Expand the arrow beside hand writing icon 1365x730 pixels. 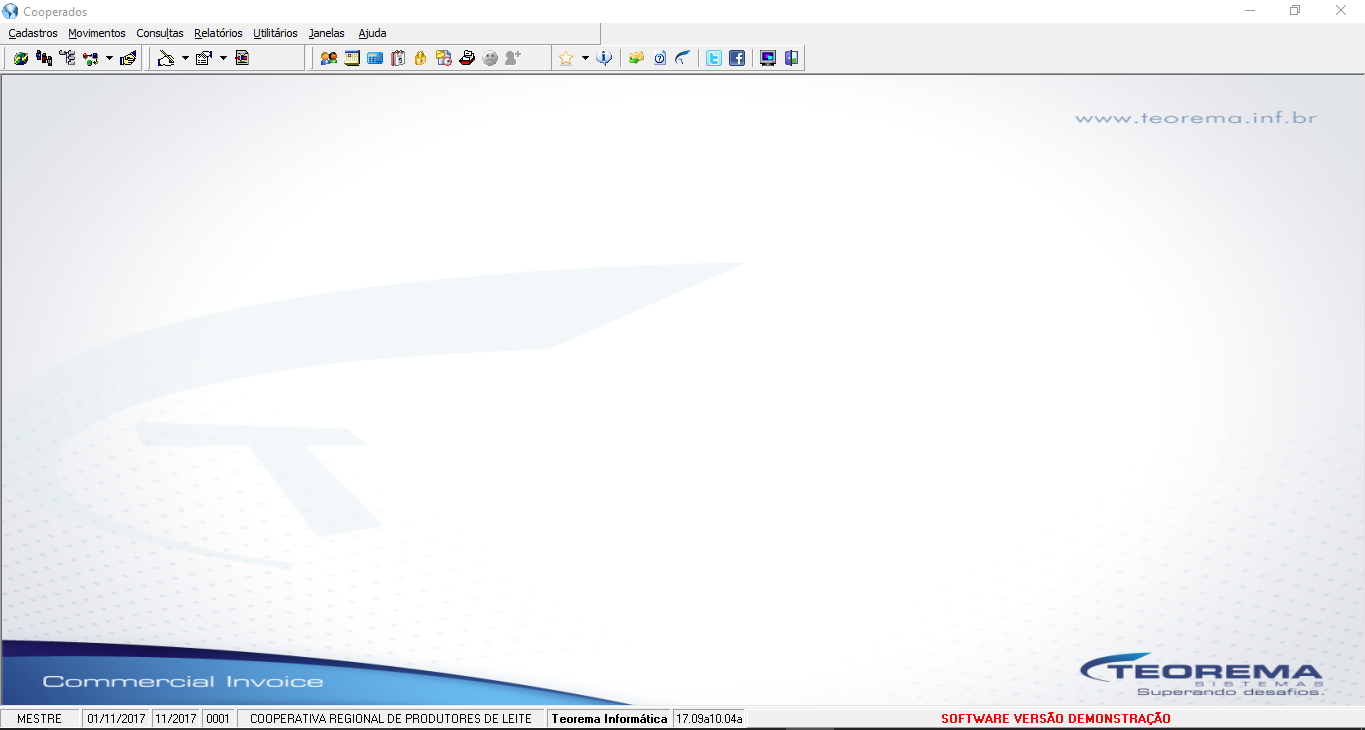(185, 58)
